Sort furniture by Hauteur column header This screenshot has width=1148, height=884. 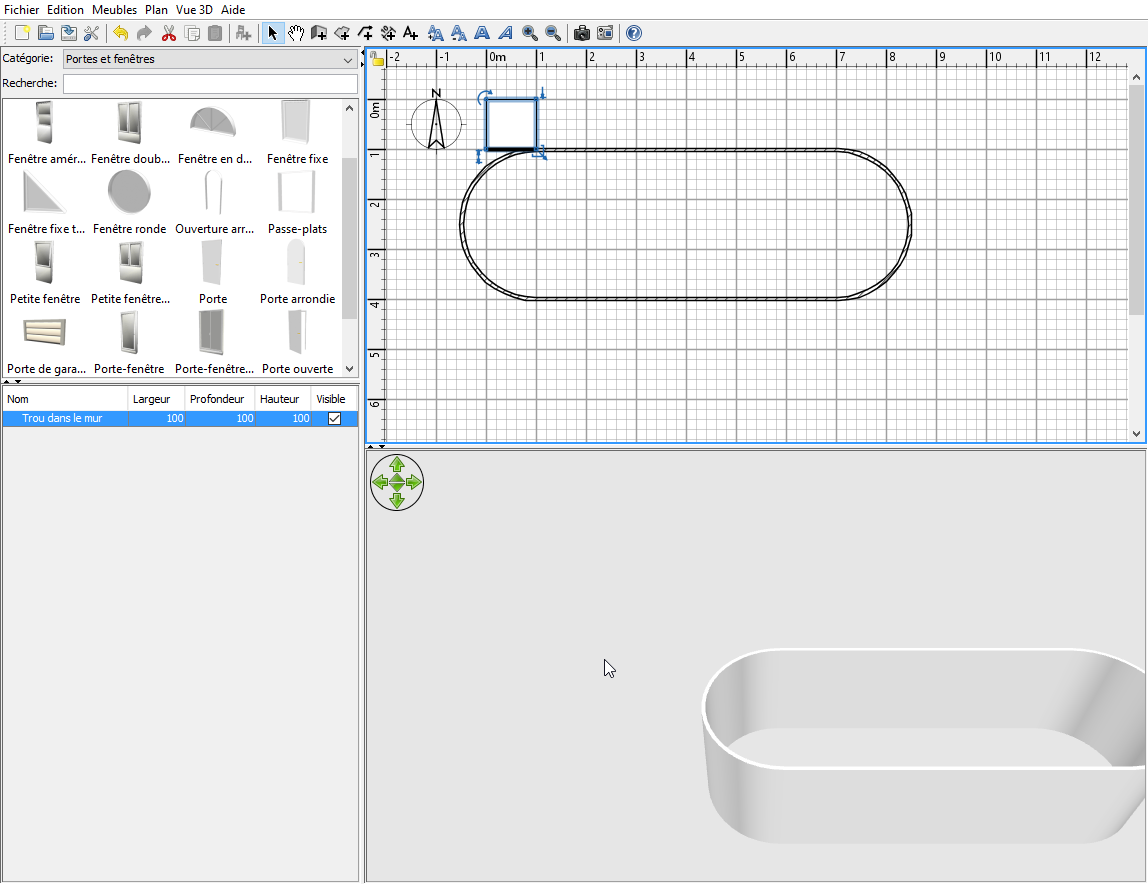[x=283, y=399]
